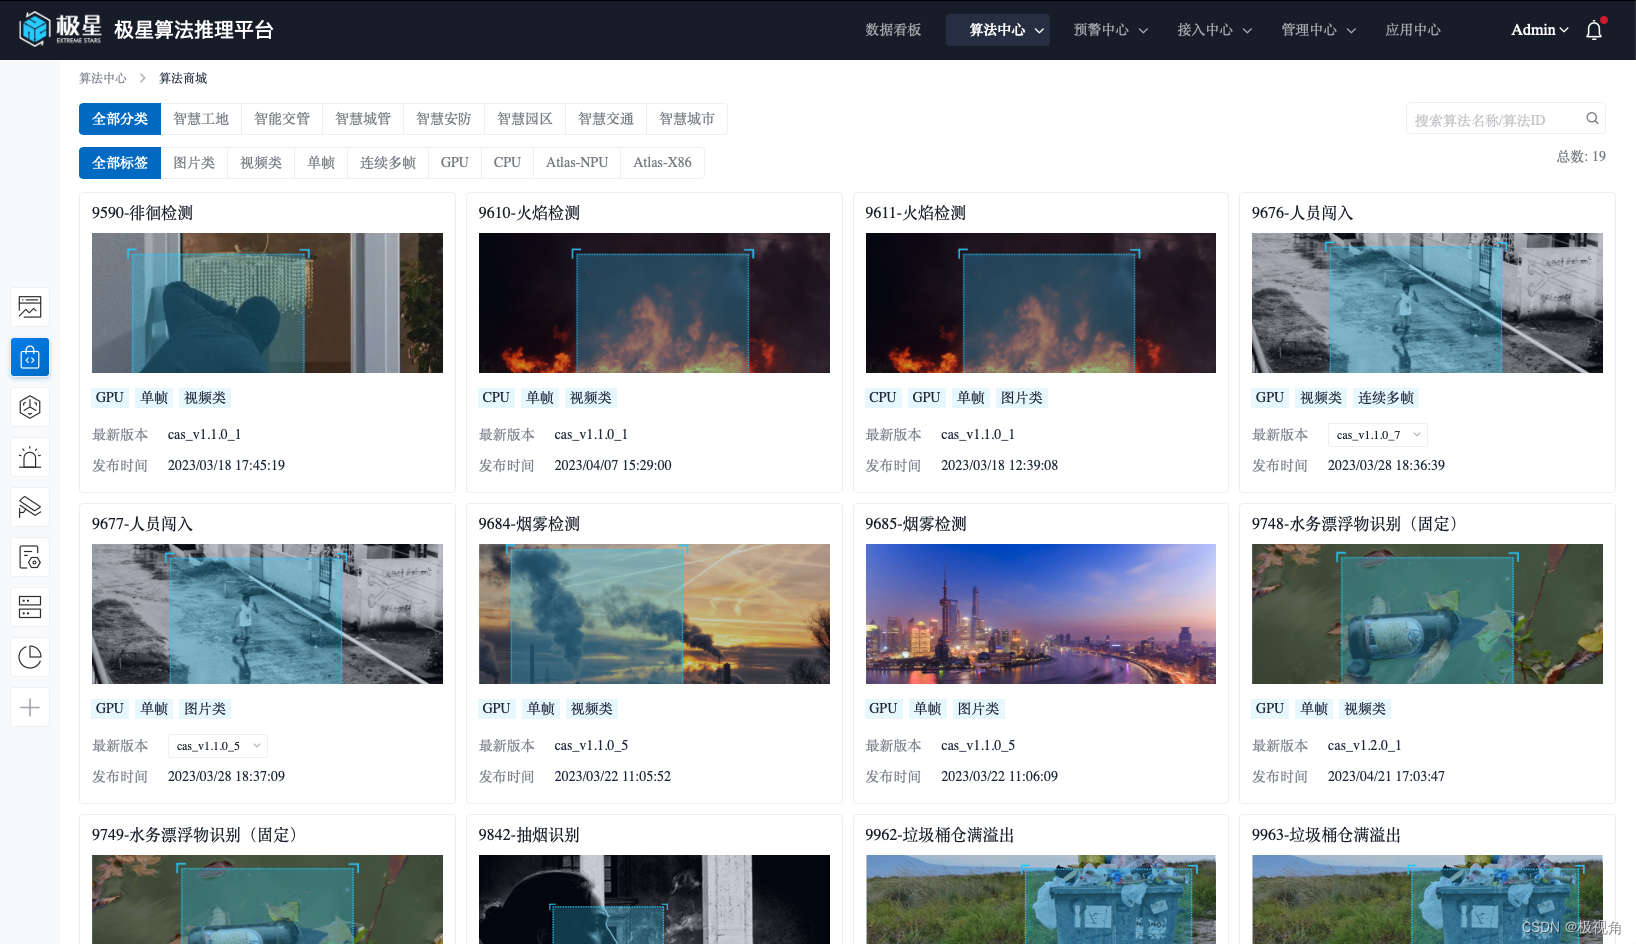Expand the 接入中心 dropdown menu
This screenshot has width=1636, height=944.
[1214, 30]
